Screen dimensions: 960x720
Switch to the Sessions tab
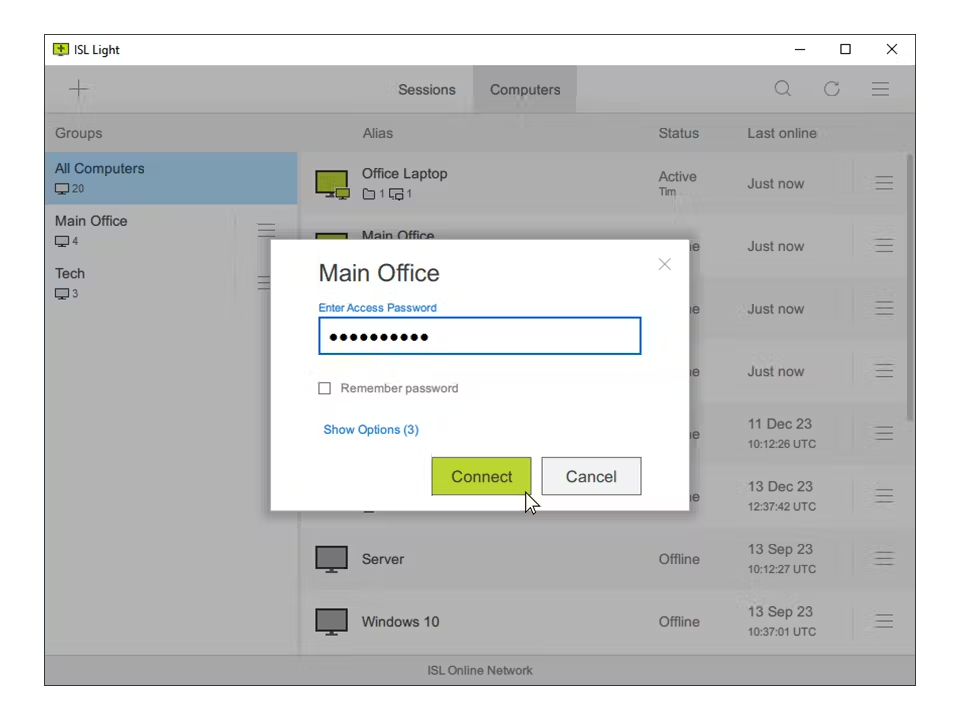tap(427, 89)
